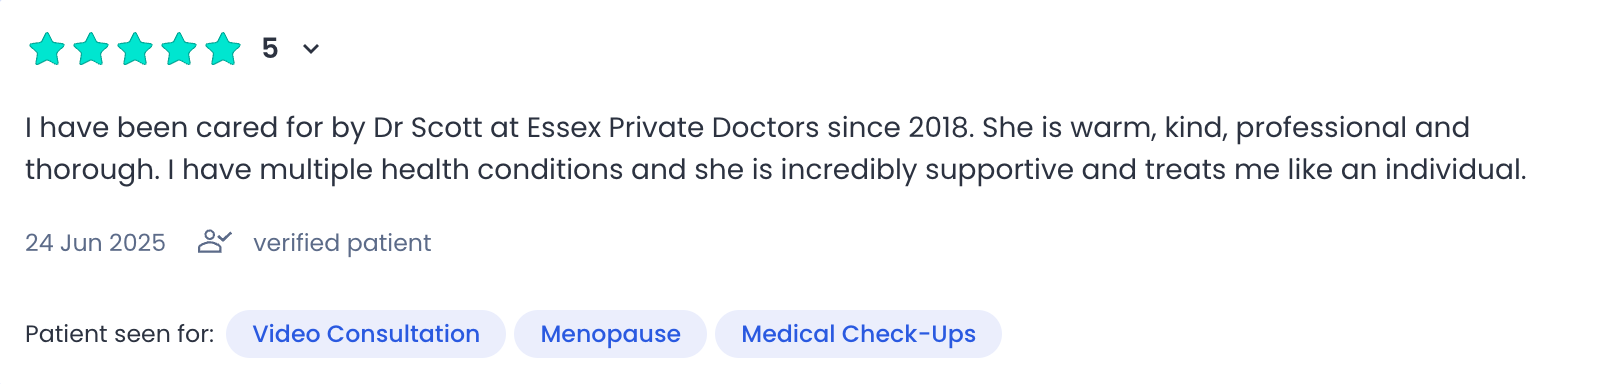Viewport: 1598px width, 384px height.
Task: Click the rating score number 5
Action: click(x=270, y=48)
